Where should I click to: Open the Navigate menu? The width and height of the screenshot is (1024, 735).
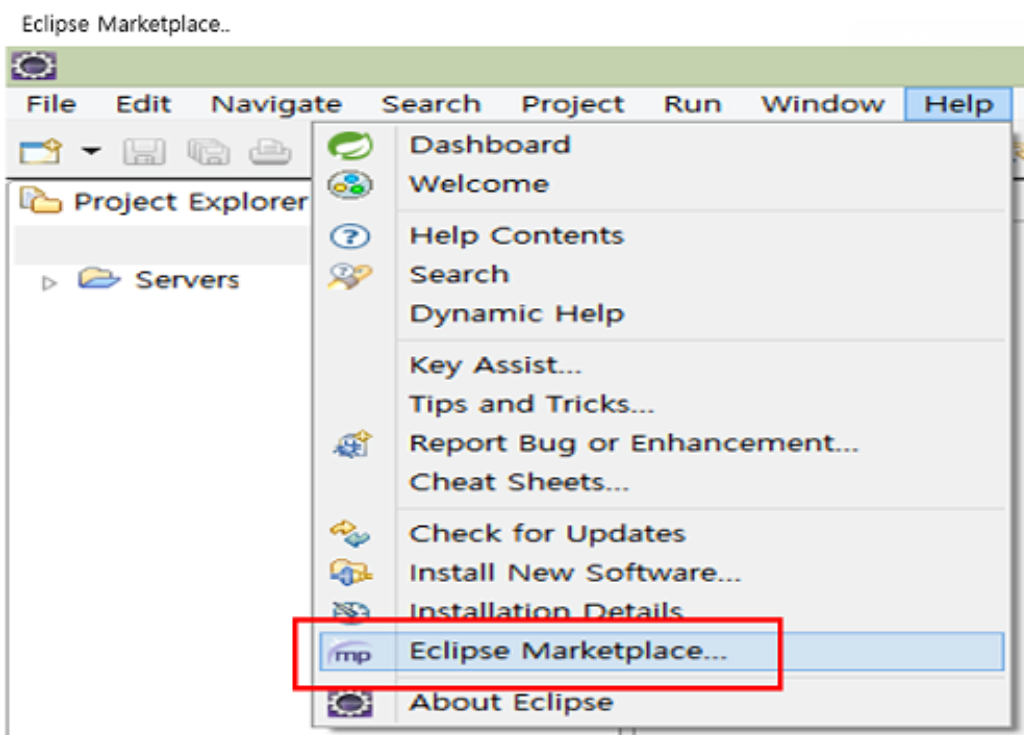pos(276,105)
